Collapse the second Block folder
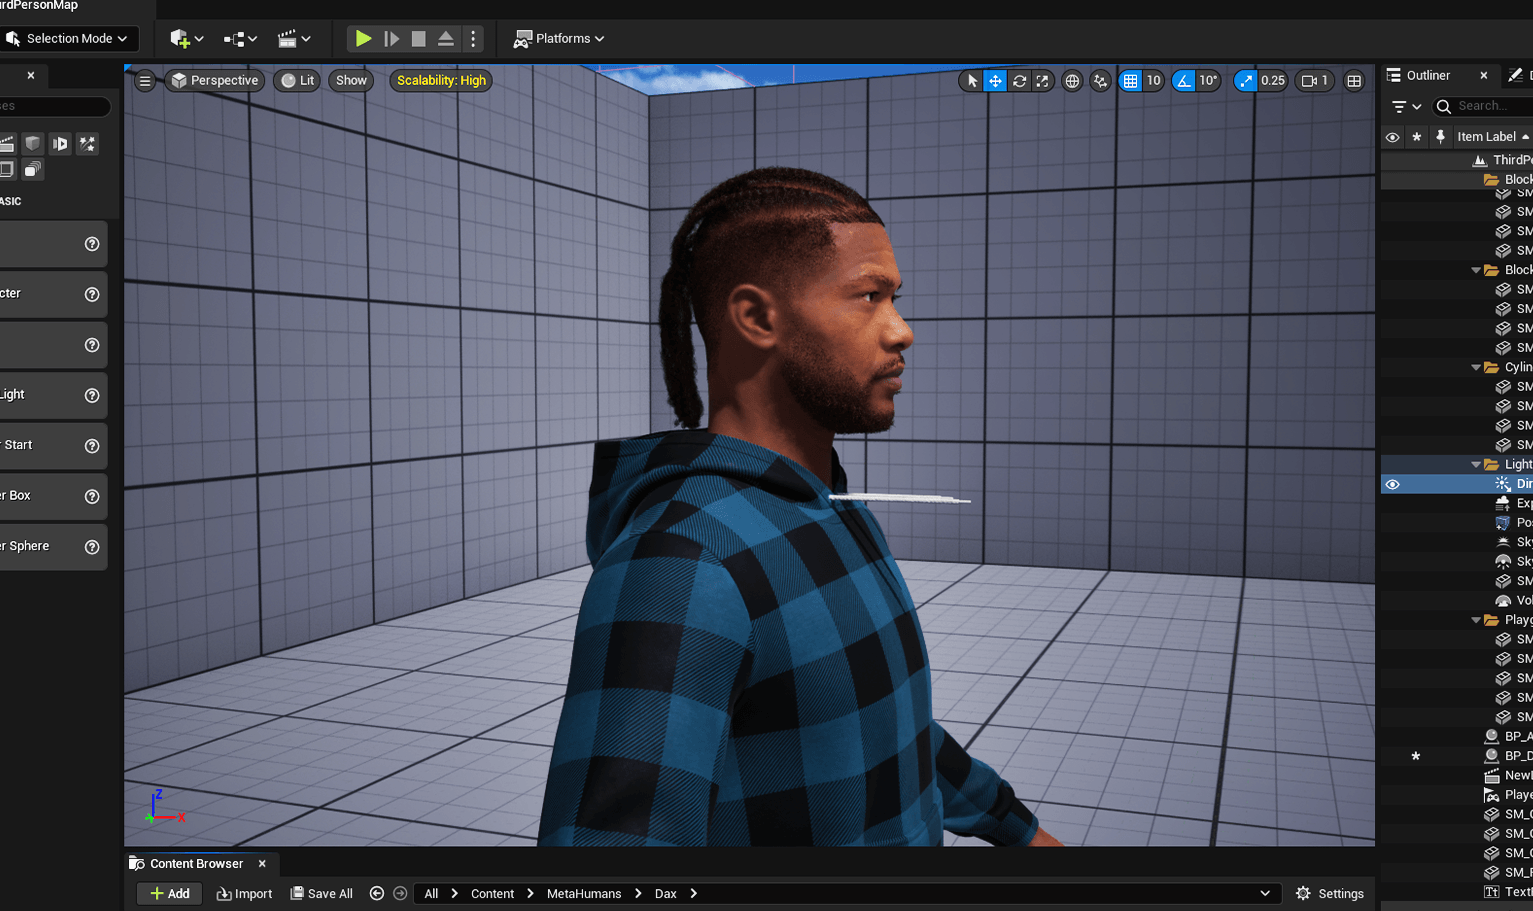The image size is (1533, 911). pos(1476,270)
